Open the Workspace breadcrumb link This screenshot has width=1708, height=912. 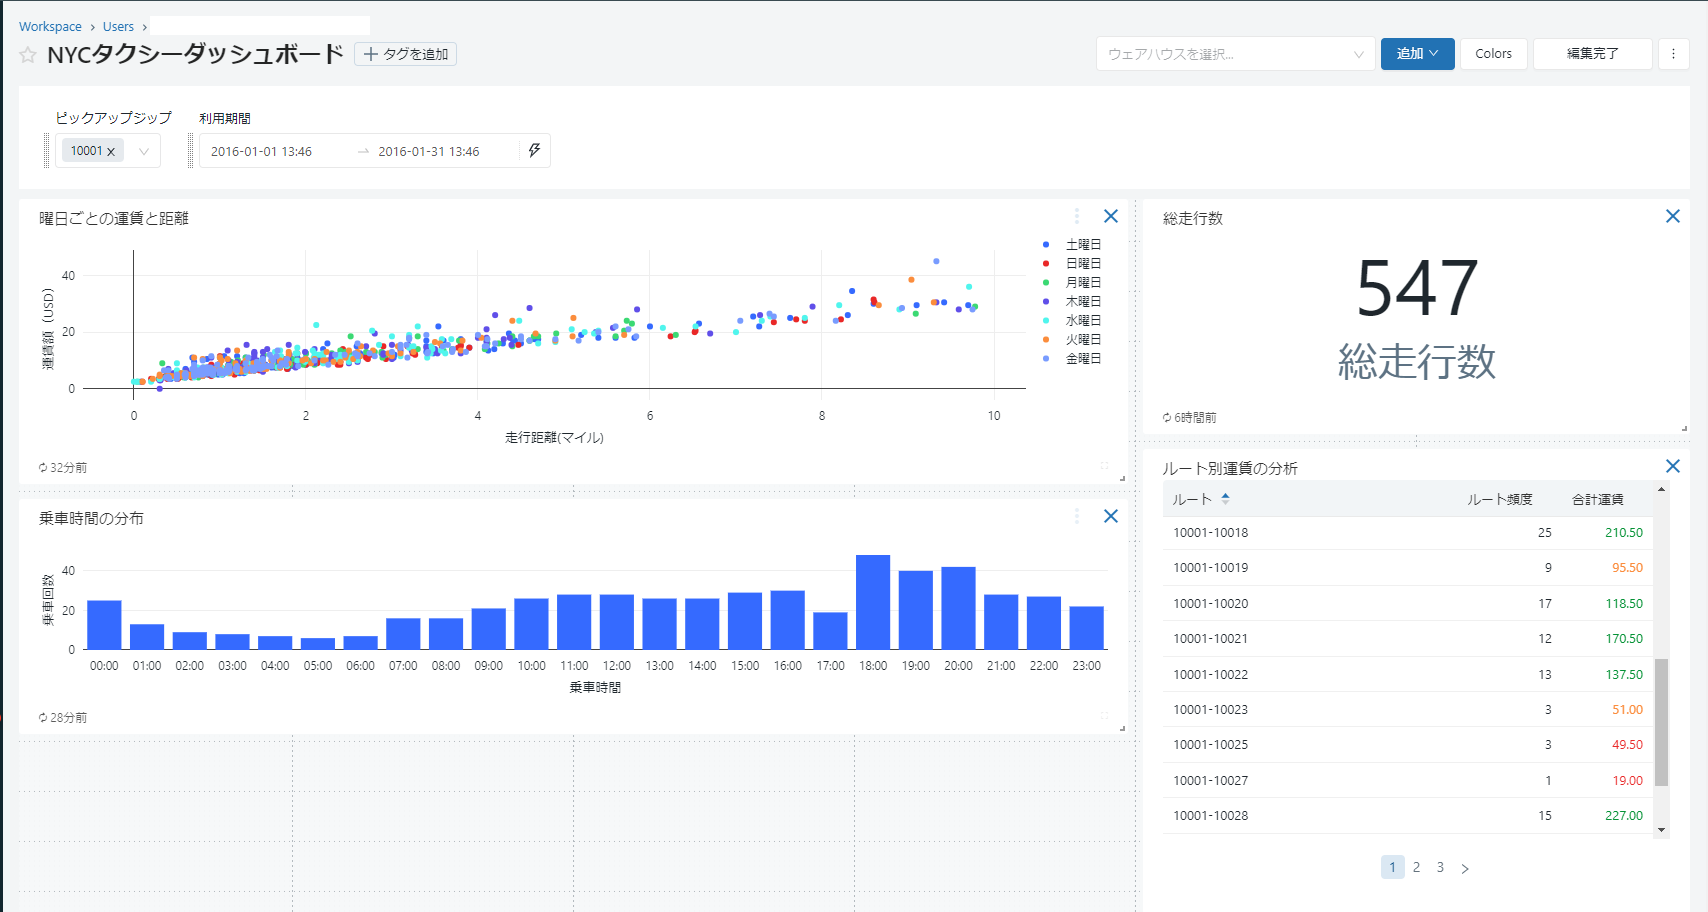tap(50, 27)
